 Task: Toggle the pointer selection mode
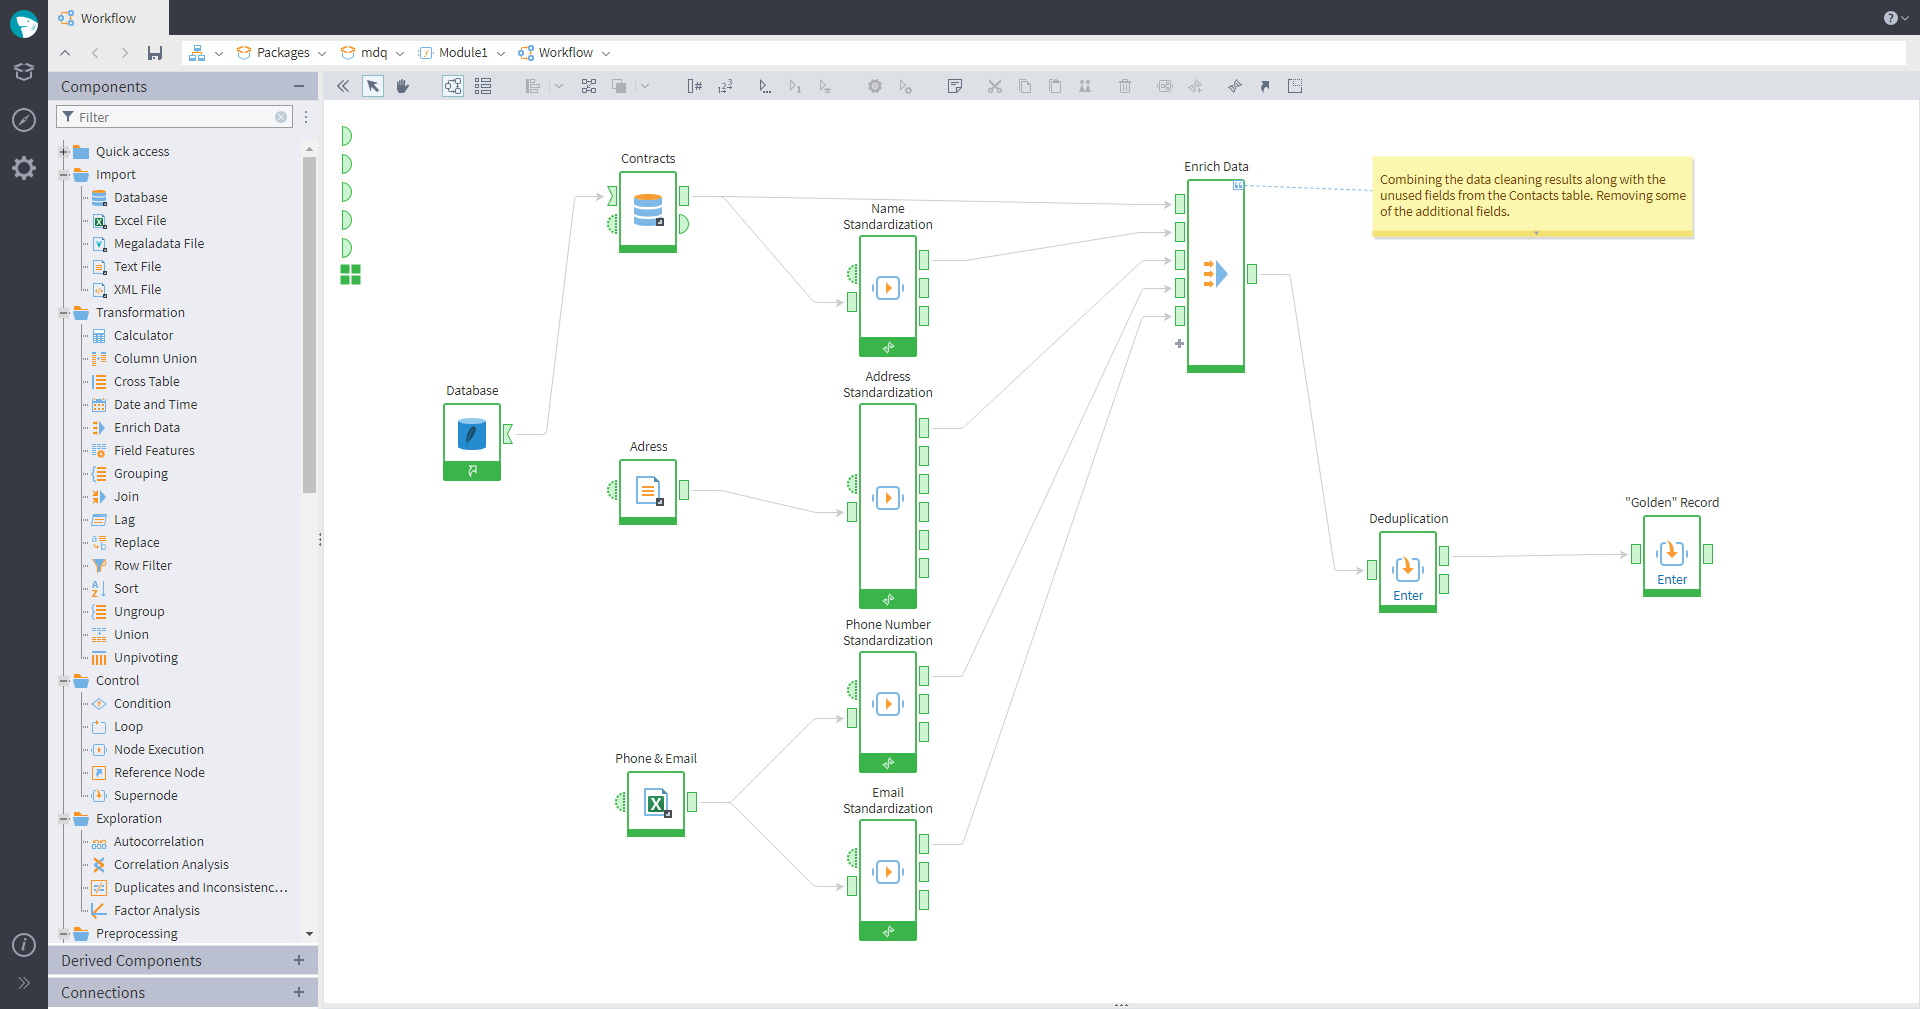point(373,87)
